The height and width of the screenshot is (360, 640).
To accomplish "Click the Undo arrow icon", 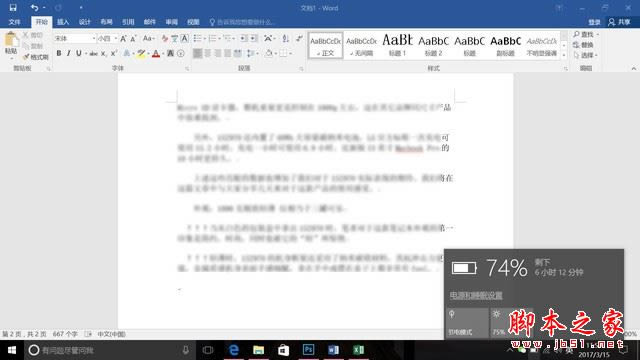I will pyautogui.click(x=34, y=7).
